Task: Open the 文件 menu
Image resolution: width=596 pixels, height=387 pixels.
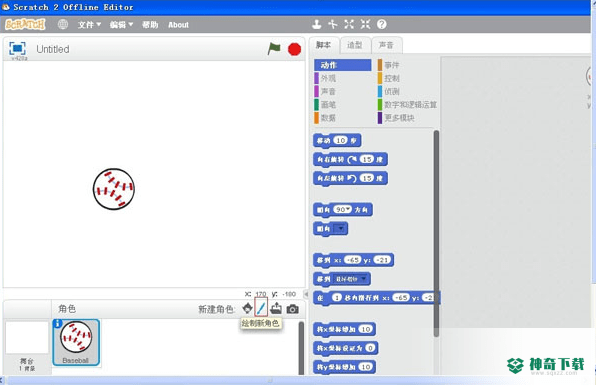Action: (x=89, y=25)
